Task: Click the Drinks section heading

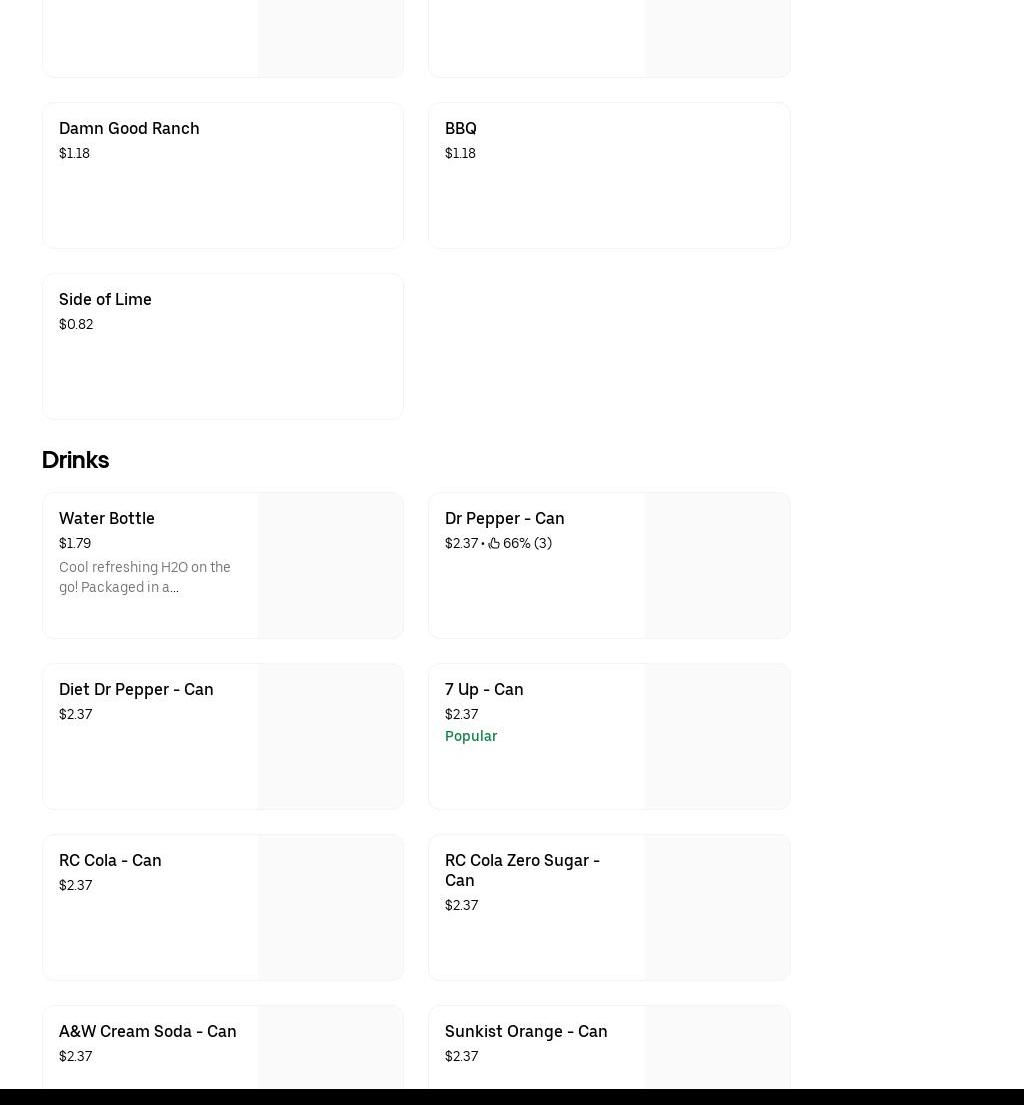Action: pyautogui.click(x=75, y=460)
